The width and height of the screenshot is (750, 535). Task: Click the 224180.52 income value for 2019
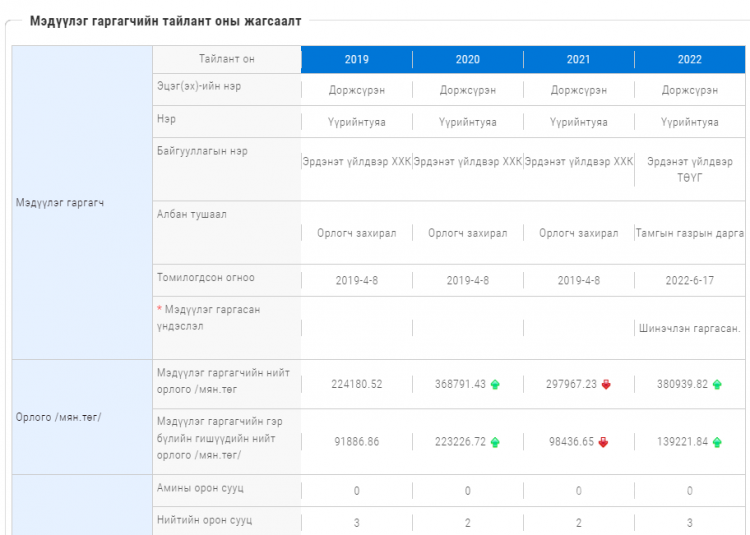[x=357, y=384]
